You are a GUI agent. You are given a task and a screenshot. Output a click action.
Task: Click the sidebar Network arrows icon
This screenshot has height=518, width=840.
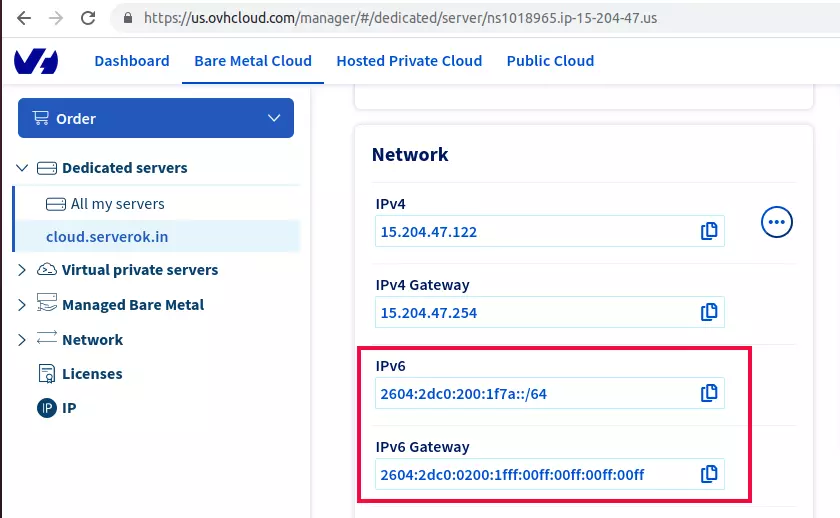pos(47,338)
